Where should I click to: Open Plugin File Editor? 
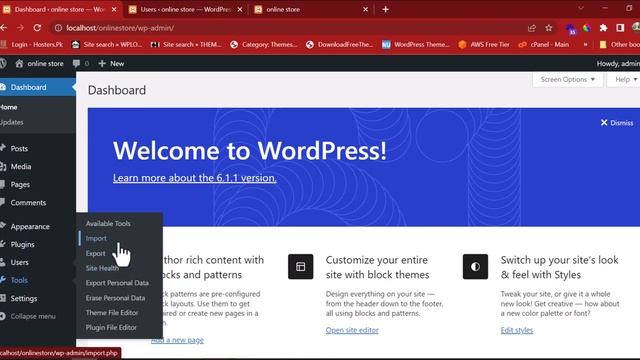click(x=111, y=327)
